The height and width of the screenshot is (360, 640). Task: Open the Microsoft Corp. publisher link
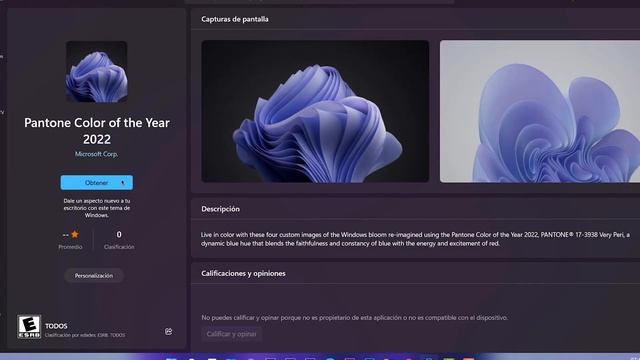(97, 154)
